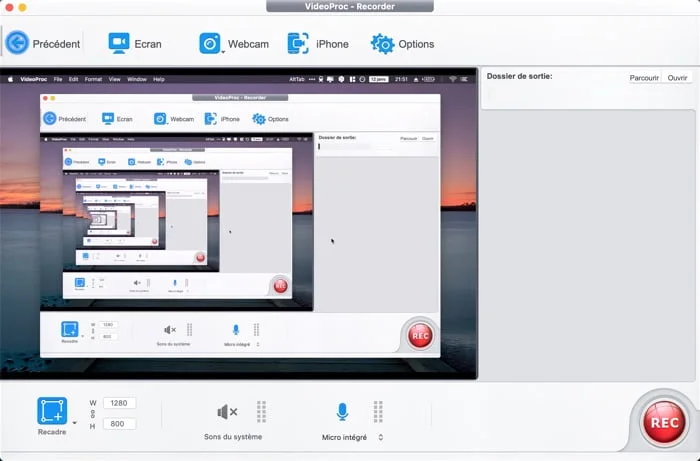Select the Ecran screen recording icon
This screenshot has width=700, height=461.
pyautogui.click(x=119, y=43)
